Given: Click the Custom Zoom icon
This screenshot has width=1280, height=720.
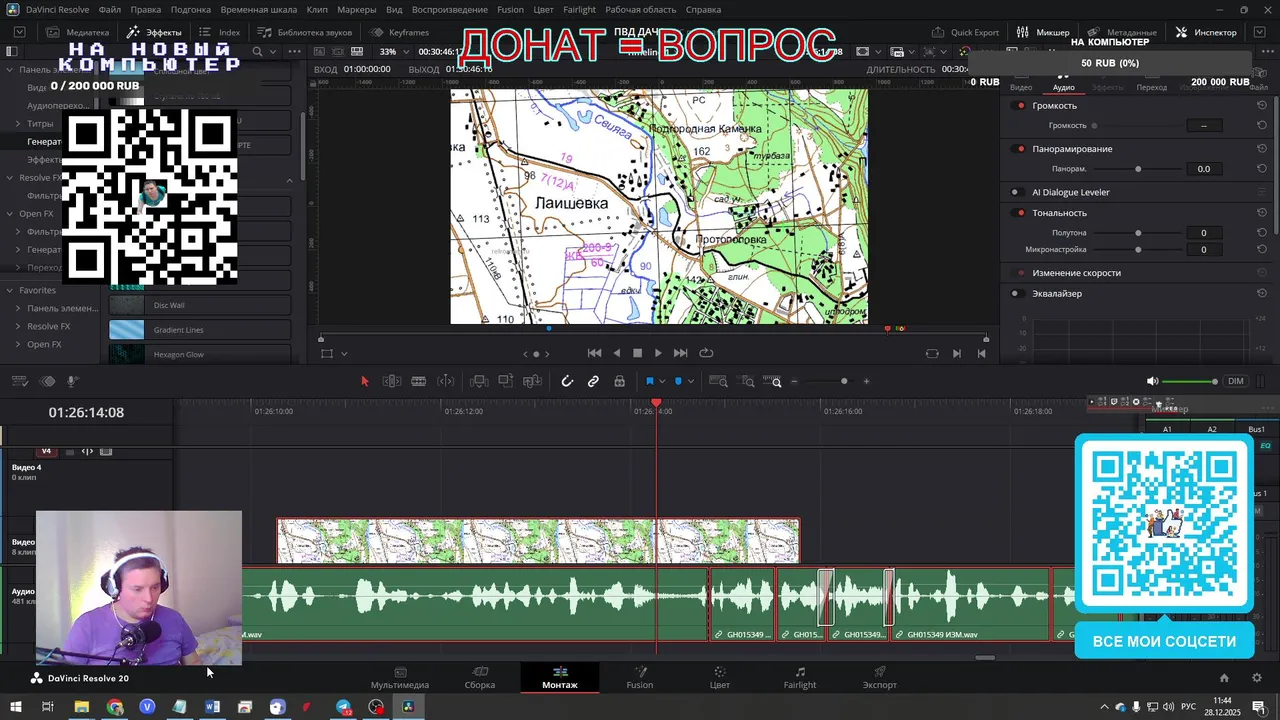Looking at the screenshot, I should click(774, 381).
